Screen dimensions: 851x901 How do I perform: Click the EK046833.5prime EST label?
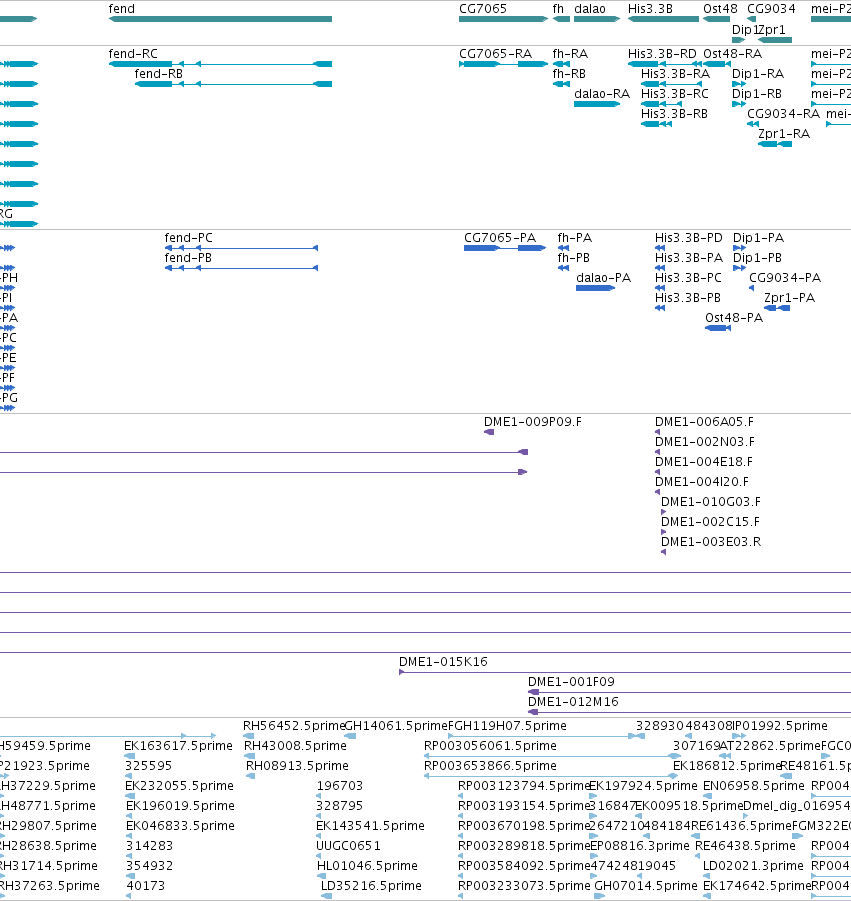180,826
